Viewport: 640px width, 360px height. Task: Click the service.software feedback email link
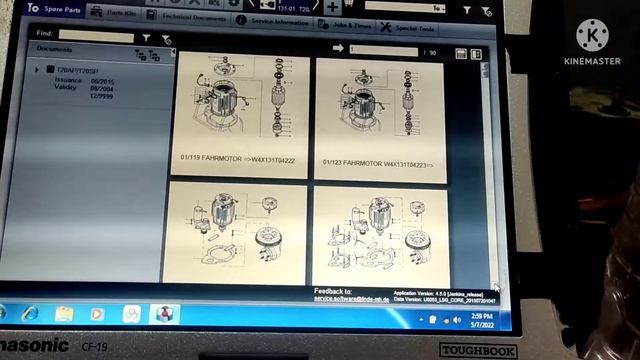click(x=351, y=299)
